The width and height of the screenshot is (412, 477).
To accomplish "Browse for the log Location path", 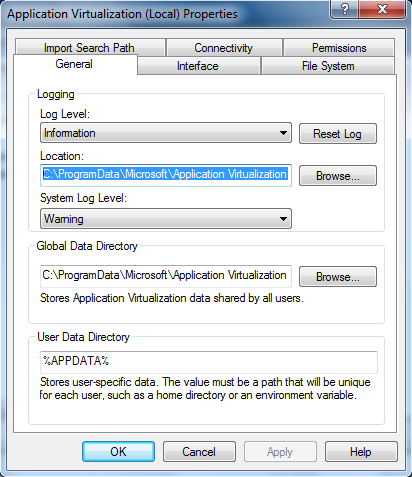I will point(338,176).
